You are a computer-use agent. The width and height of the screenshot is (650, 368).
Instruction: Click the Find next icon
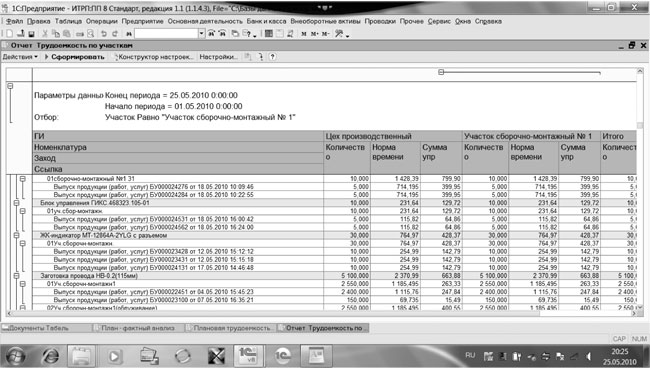click(211, 34)
